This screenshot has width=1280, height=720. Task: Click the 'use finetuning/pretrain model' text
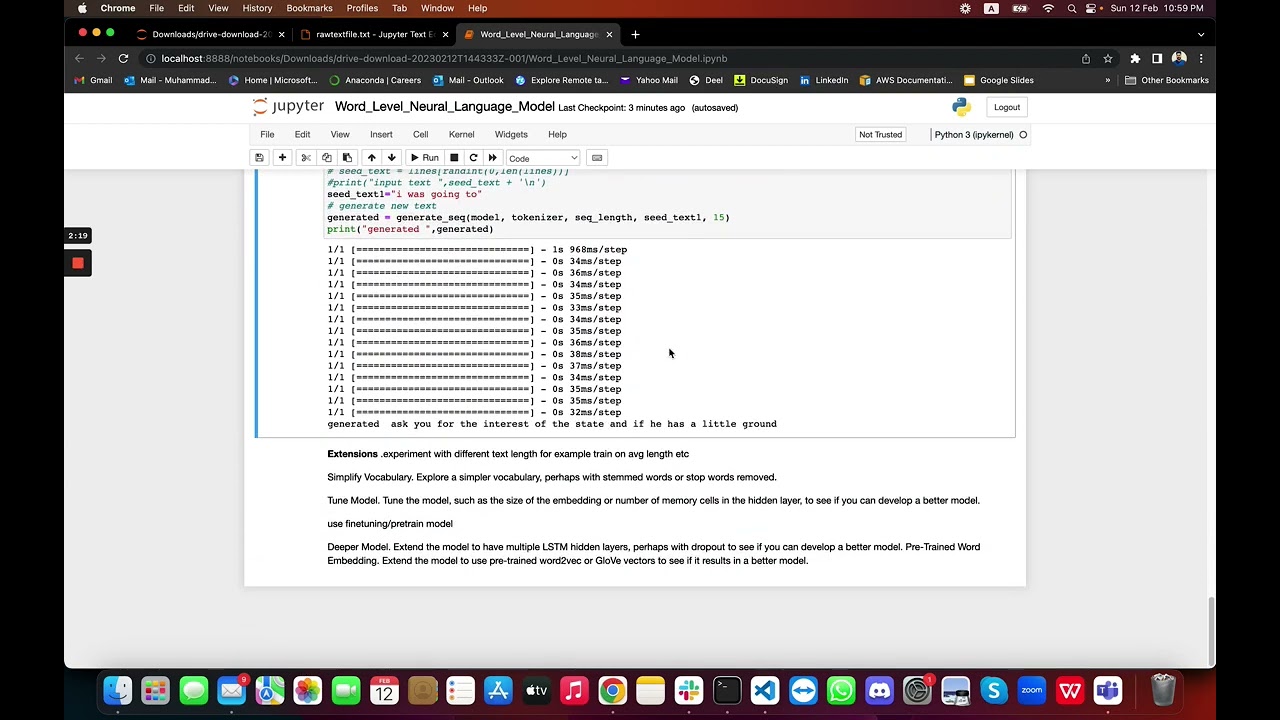pyautogui.click(x=390, y=523)
